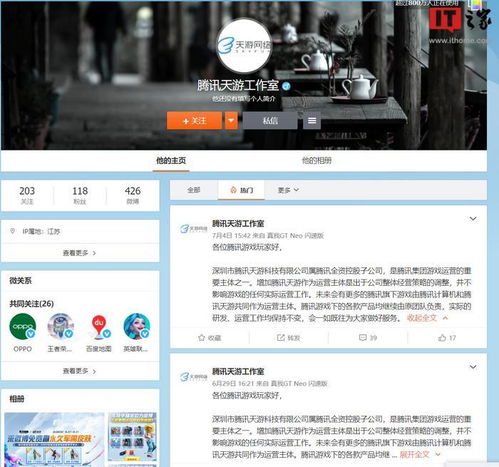Screen dimensions: 499x467
Task: Expand the second post with 展开全文
Action: (420, 455)
